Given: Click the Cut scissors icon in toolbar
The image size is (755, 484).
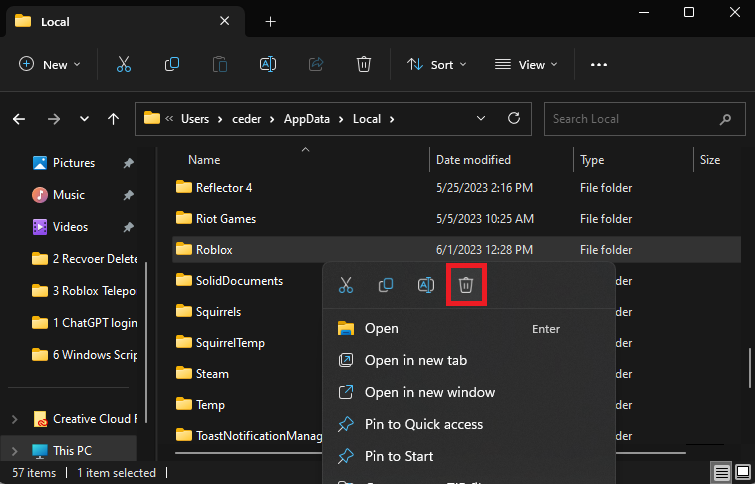Looking at the screenshot, I should point(124,64).
